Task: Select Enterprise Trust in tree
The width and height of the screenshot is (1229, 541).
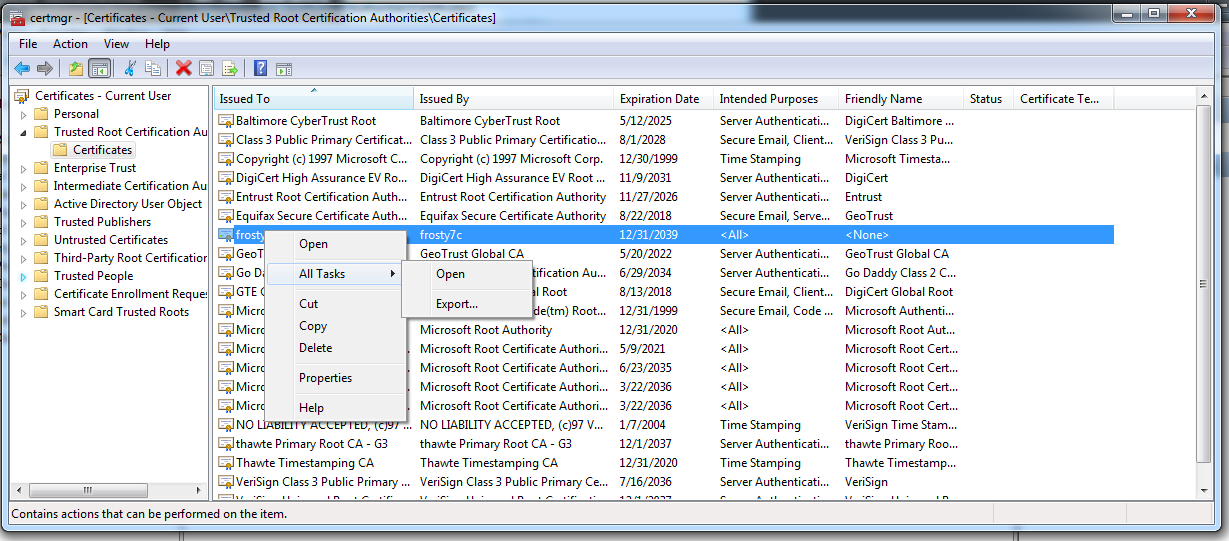Action: pyautogui.click(x=95, y=168)
